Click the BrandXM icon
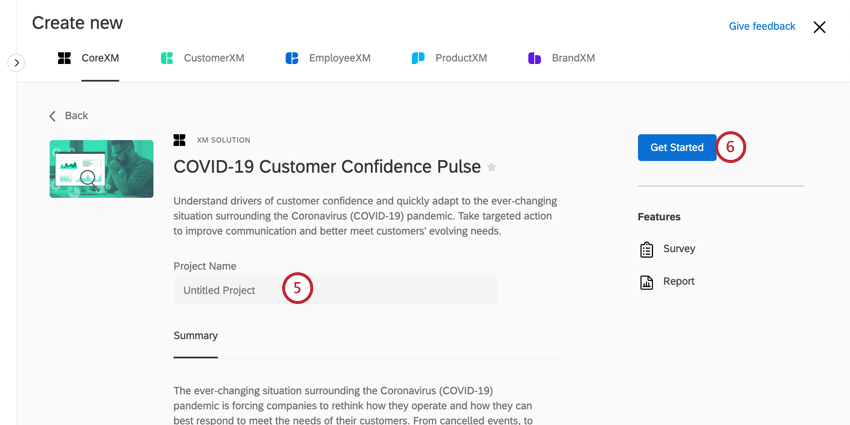Image resolution: width=850 pixels, height=425 pixels. pos(535,58)
